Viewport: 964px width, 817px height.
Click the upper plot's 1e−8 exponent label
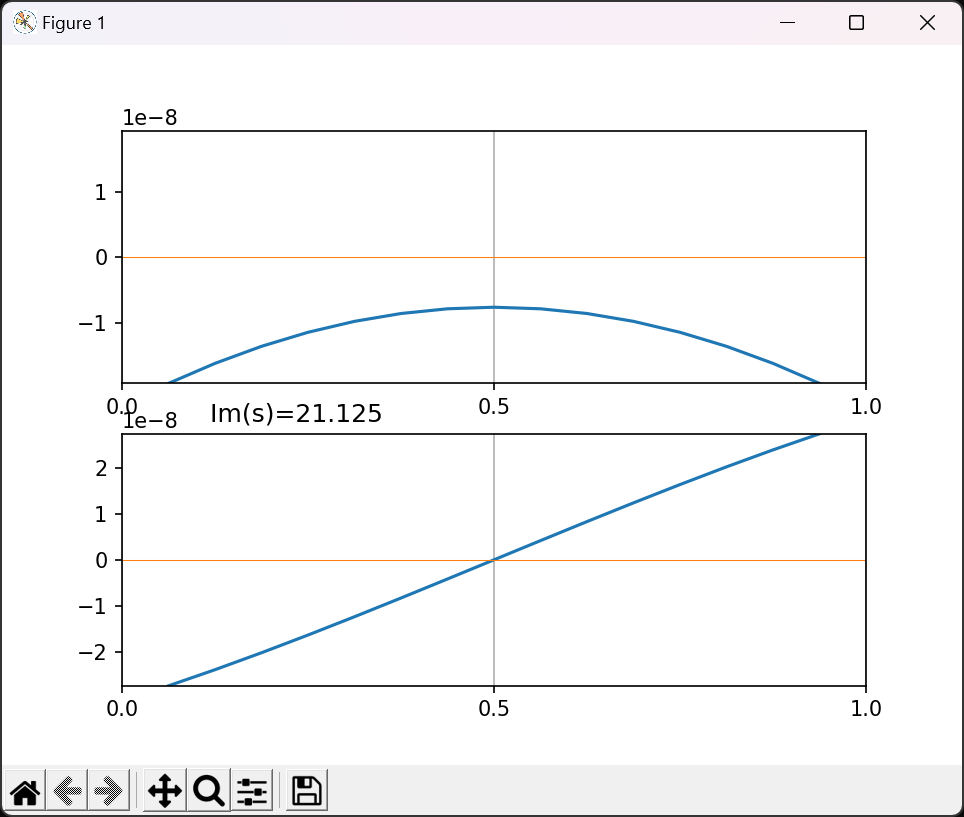tap(149, 117)
